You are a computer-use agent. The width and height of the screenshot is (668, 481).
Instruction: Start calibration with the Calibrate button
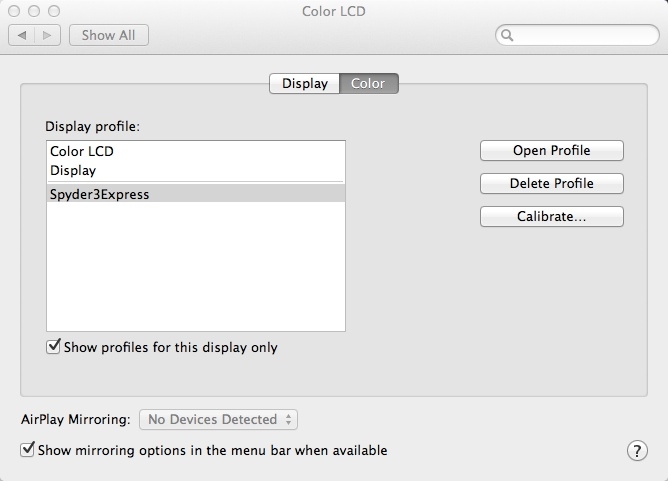[551, 217]
